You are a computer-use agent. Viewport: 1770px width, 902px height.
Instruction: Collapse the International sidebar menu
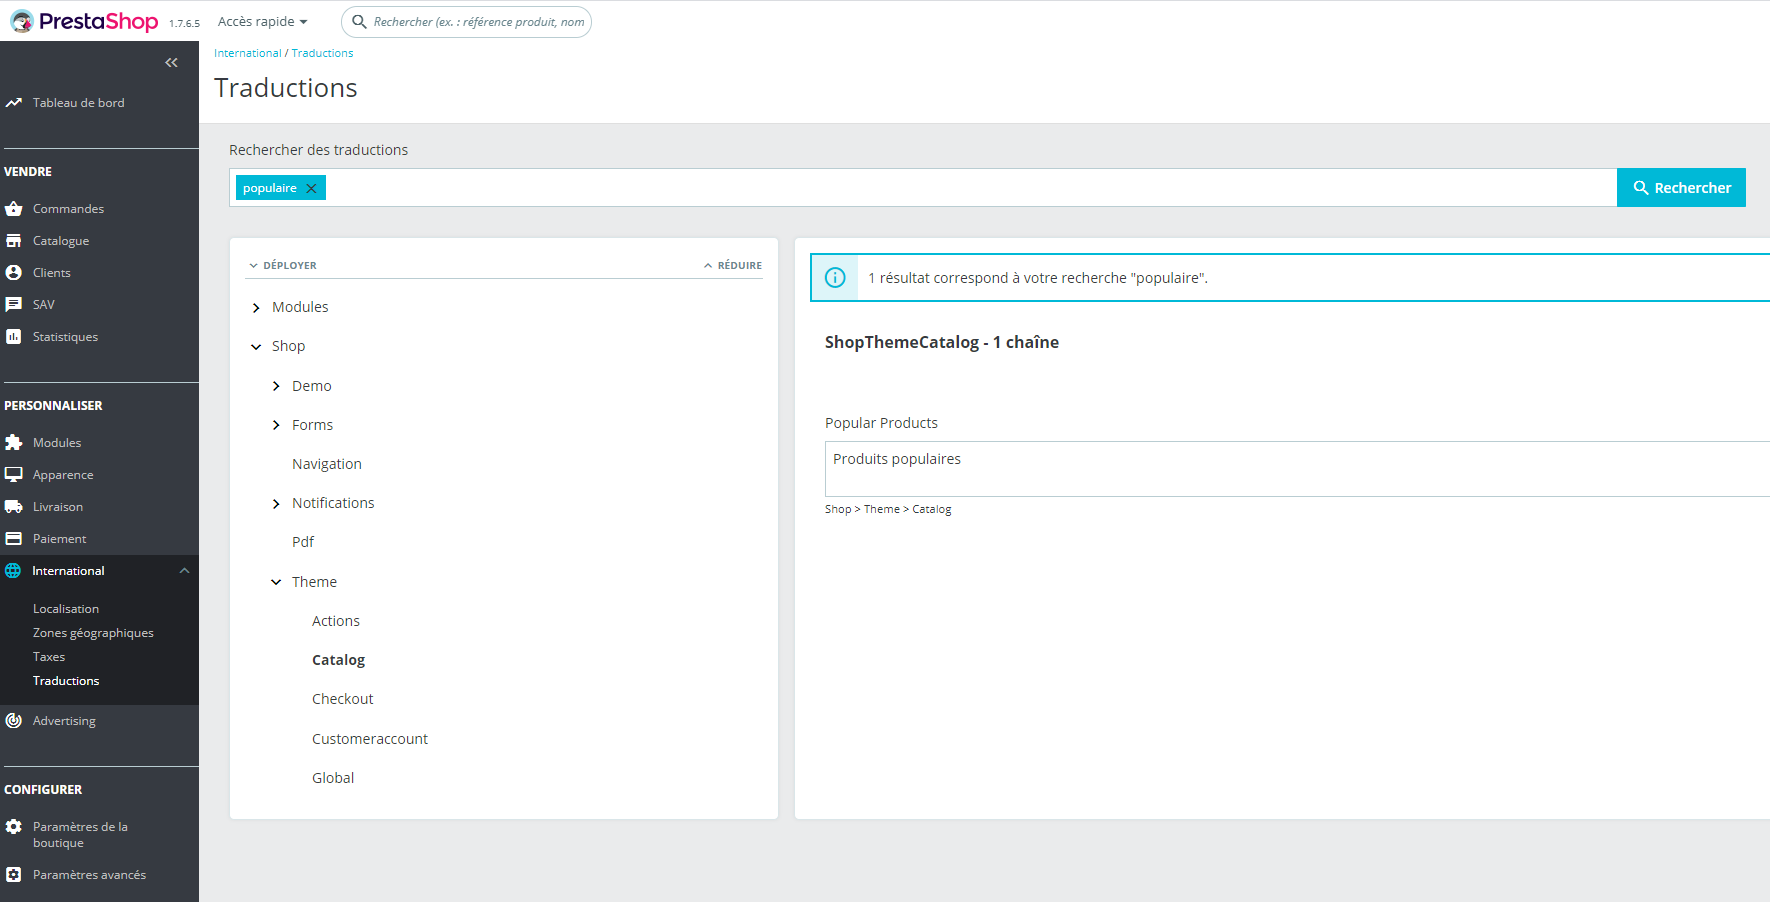tap(184, 571)
